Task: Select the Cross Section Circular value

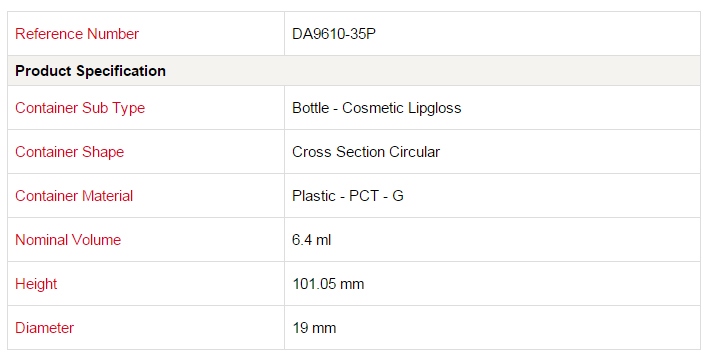Action: point(366,152)
